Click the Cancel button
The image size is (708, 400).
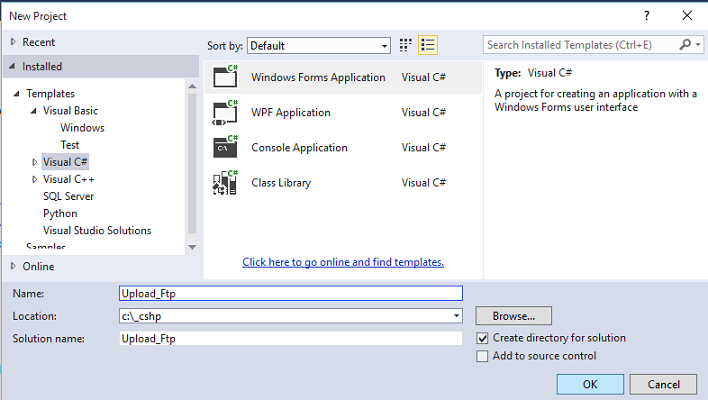(663, 384)
